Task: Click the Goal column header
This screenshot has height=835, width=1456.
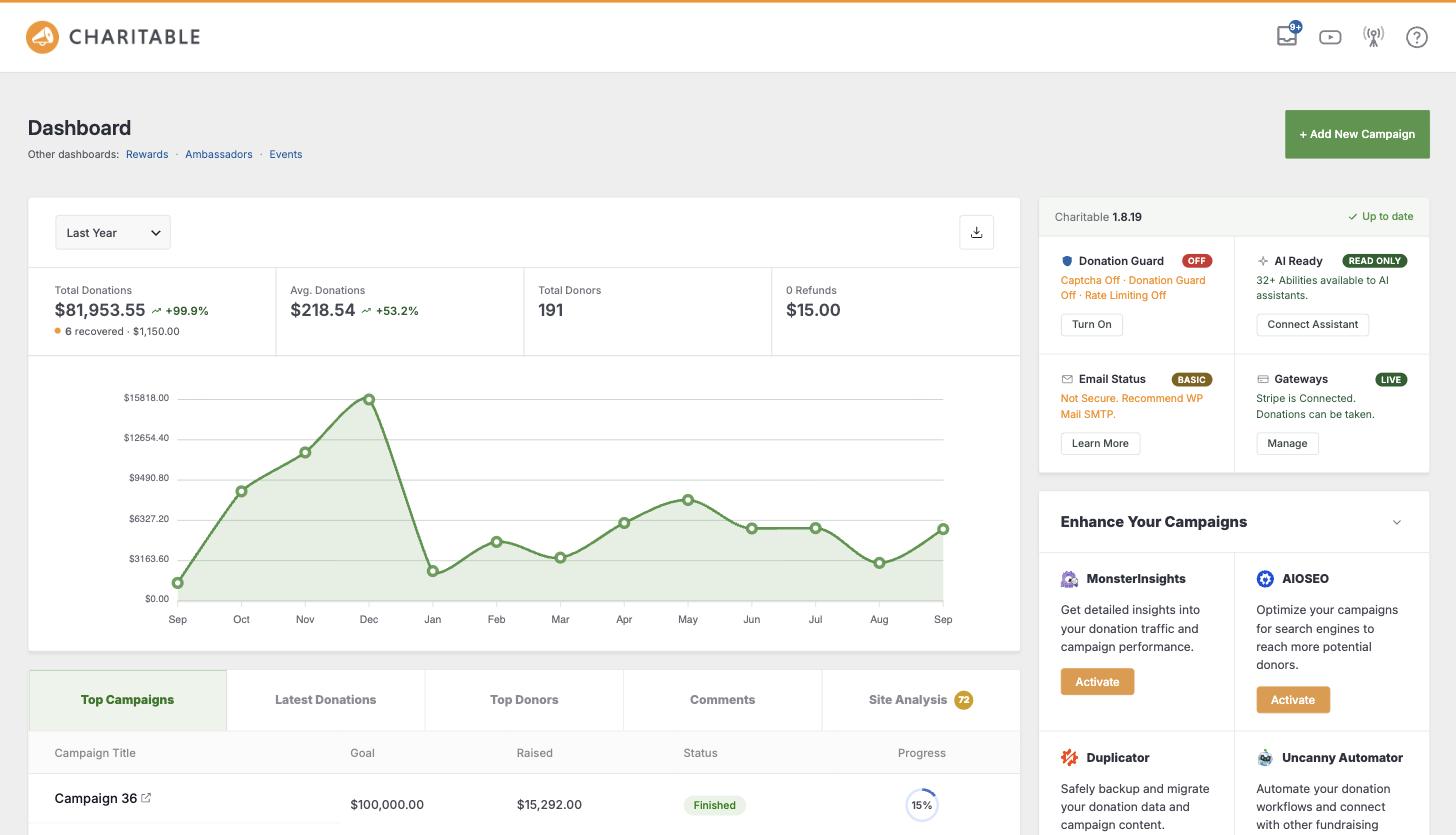Action: (363, 753)
